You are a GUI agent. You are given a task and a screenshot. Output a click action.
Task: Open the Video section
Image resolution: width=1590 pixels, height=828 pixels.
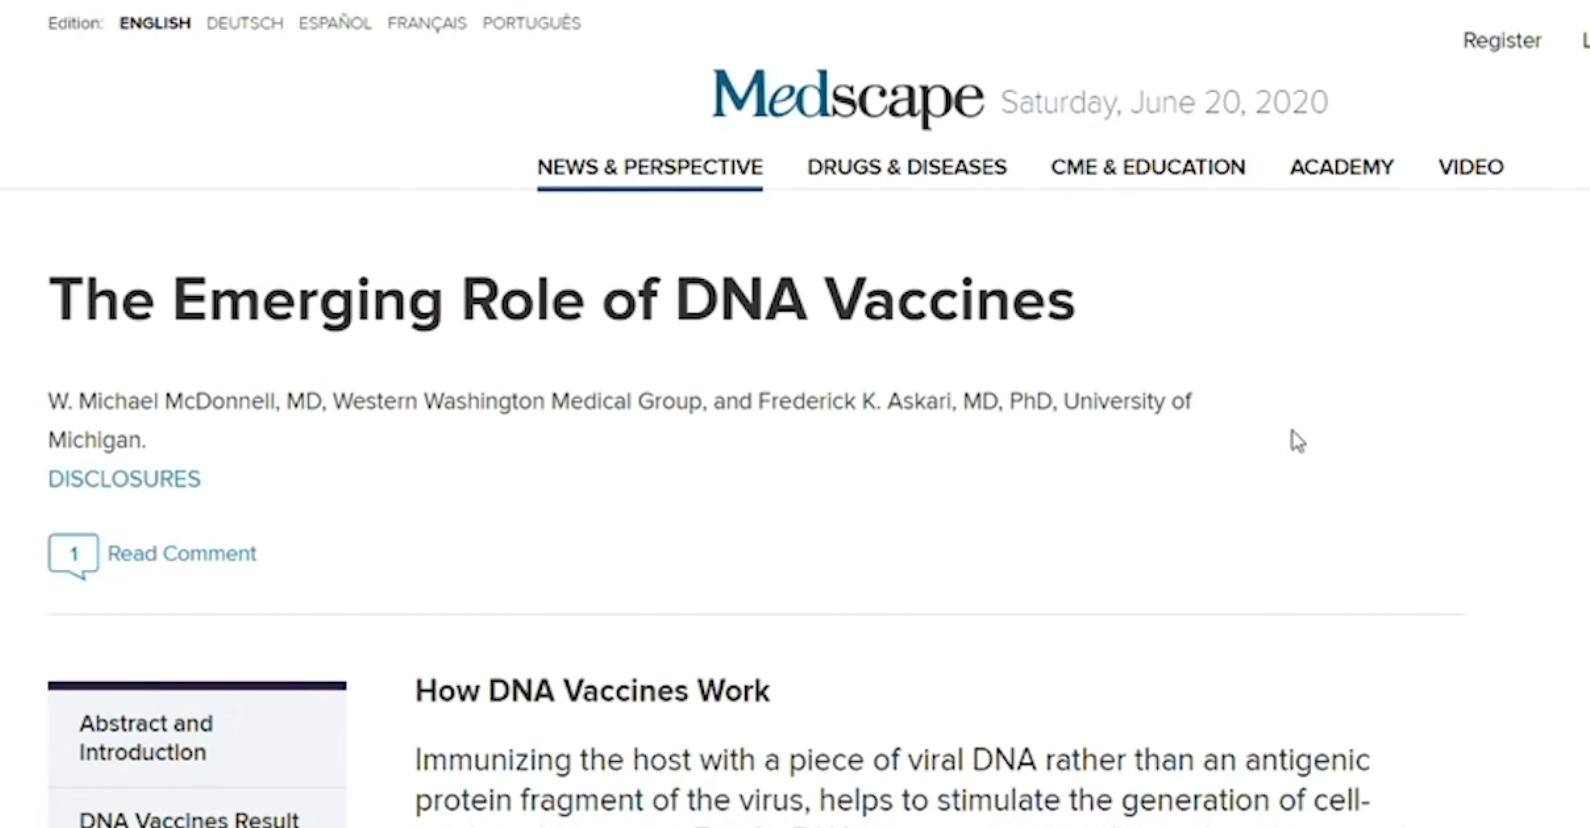coord(1470,167)
